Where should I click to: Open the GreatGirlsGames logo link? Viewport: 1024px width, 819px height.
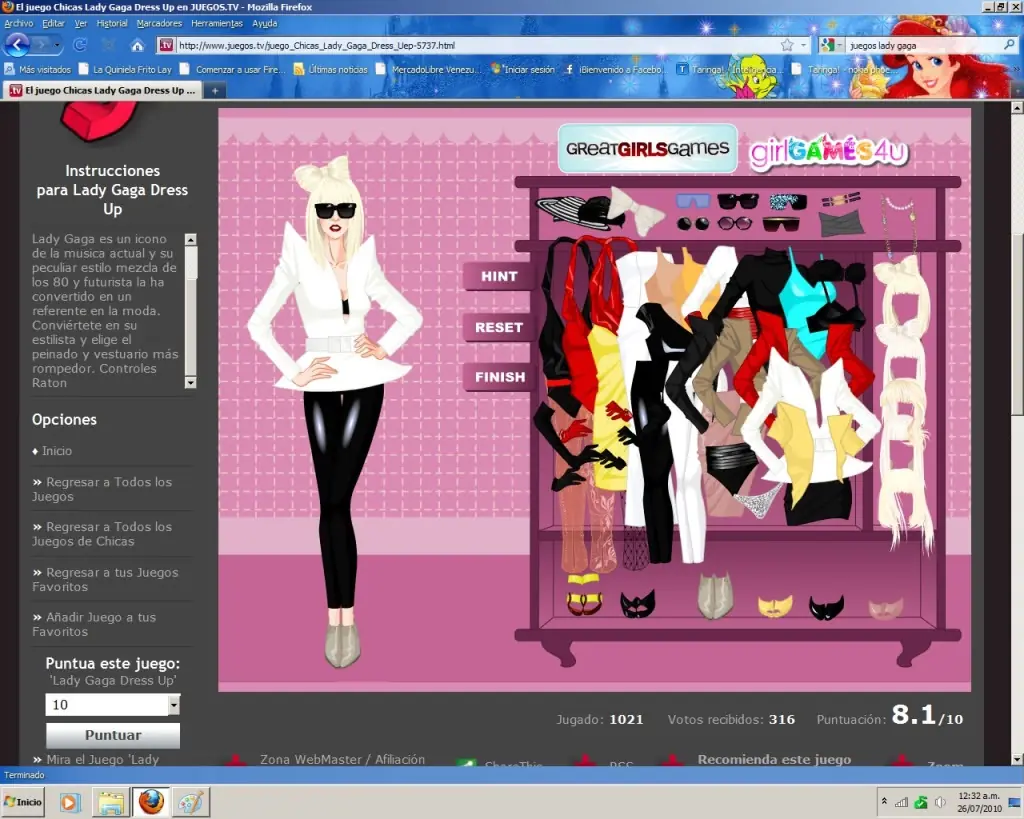[647, 149]
